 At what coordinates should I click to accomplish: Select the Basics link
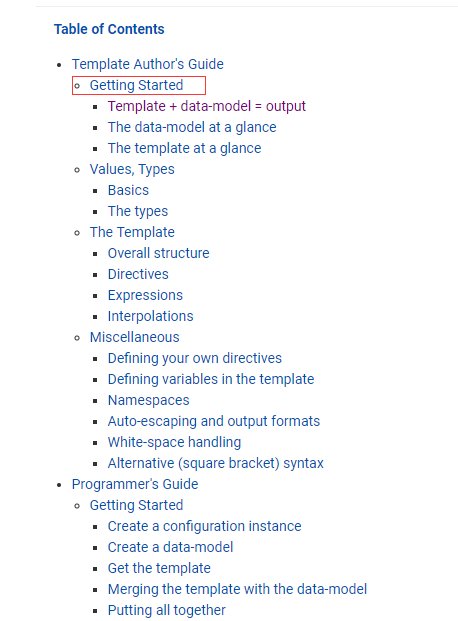pyautogui.click(x=128, y=190)
